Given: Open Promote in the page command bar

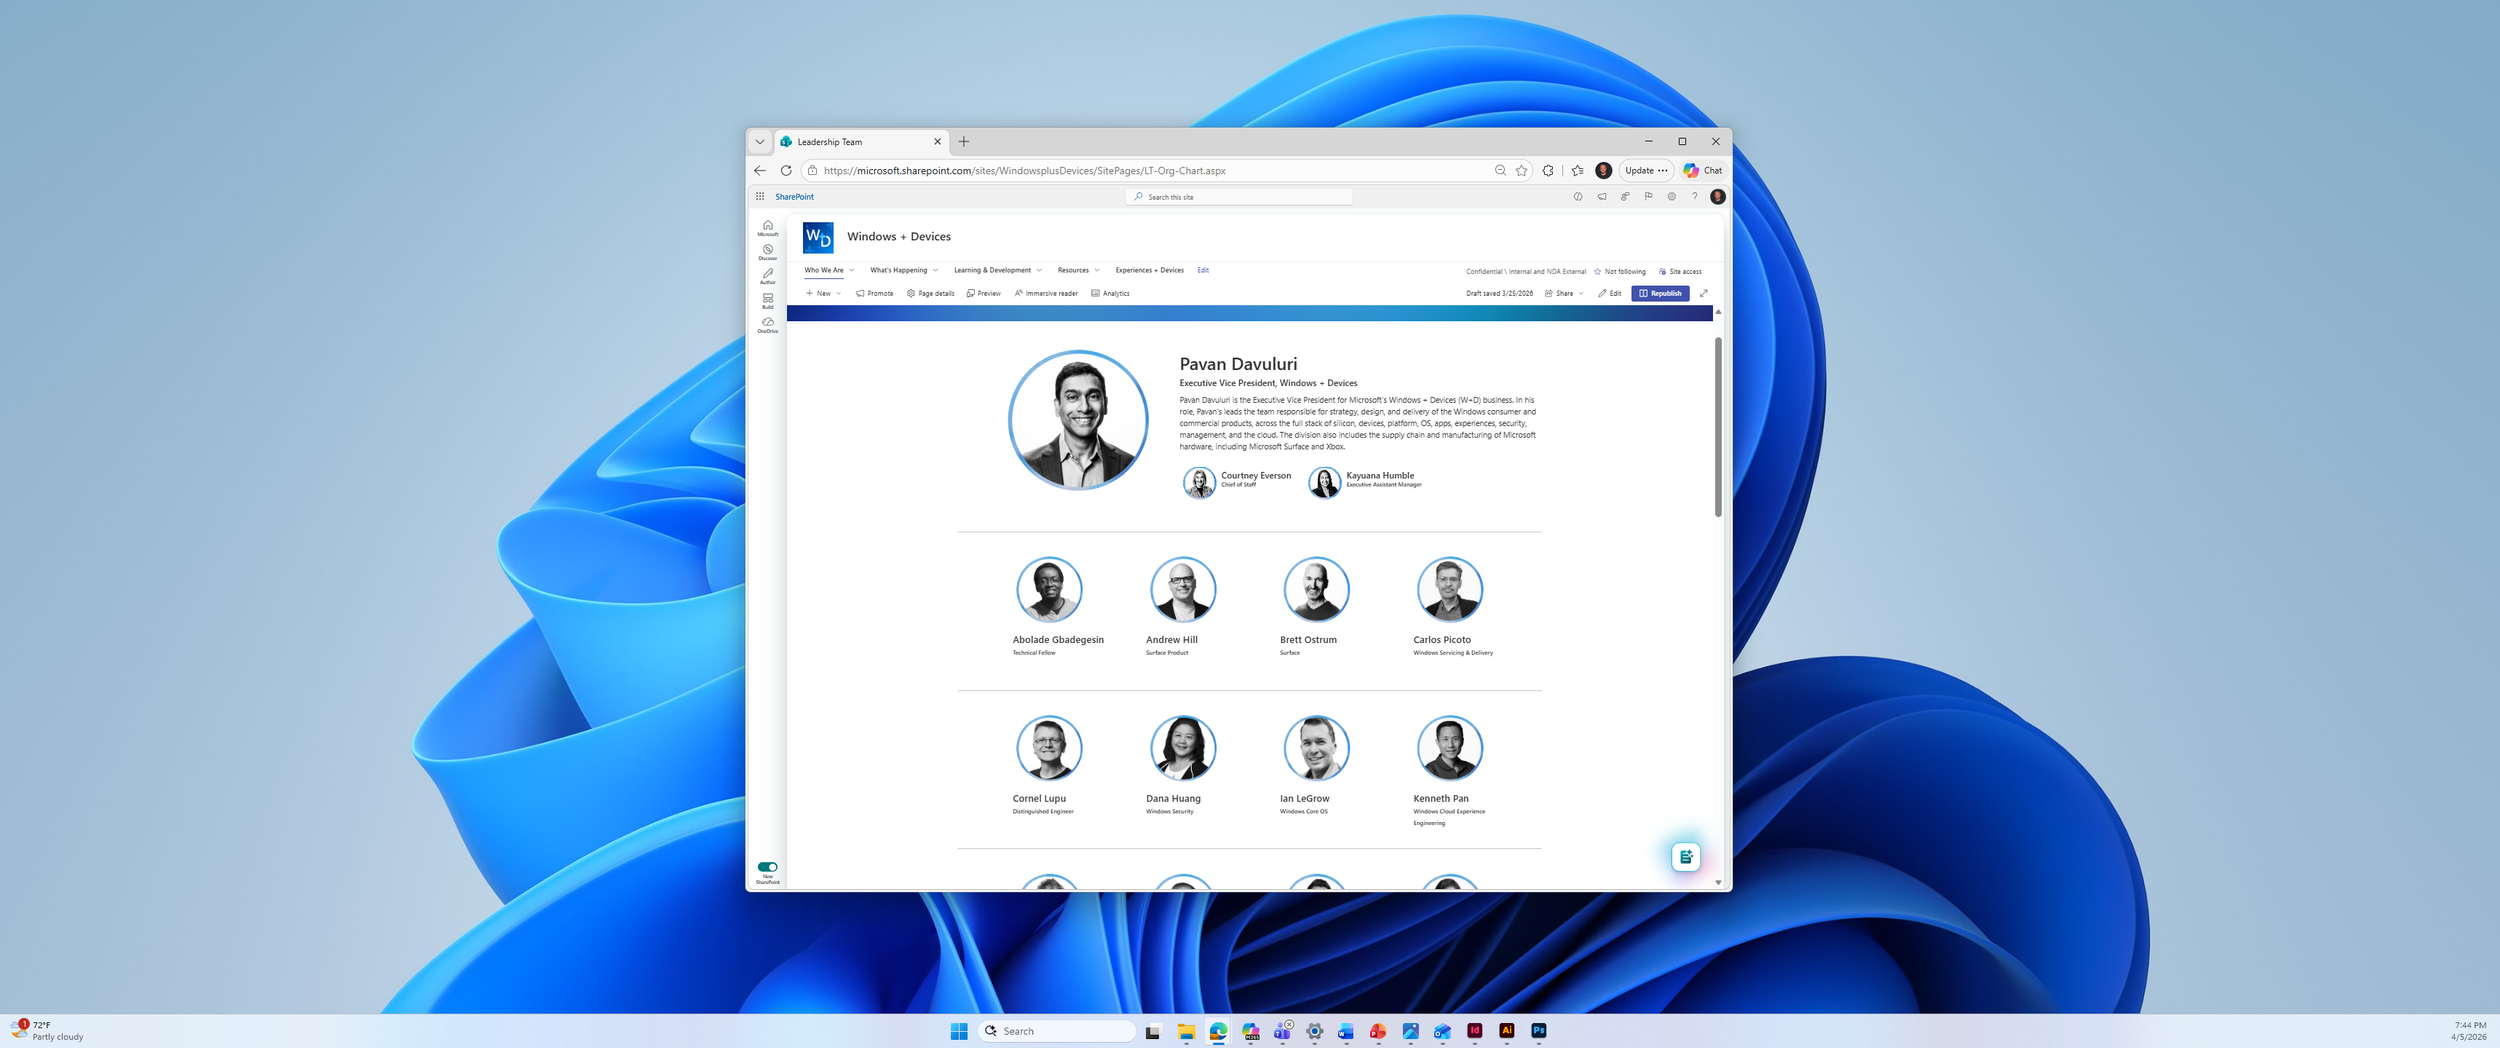Looking at the screenshot, I should click(875, 294).
